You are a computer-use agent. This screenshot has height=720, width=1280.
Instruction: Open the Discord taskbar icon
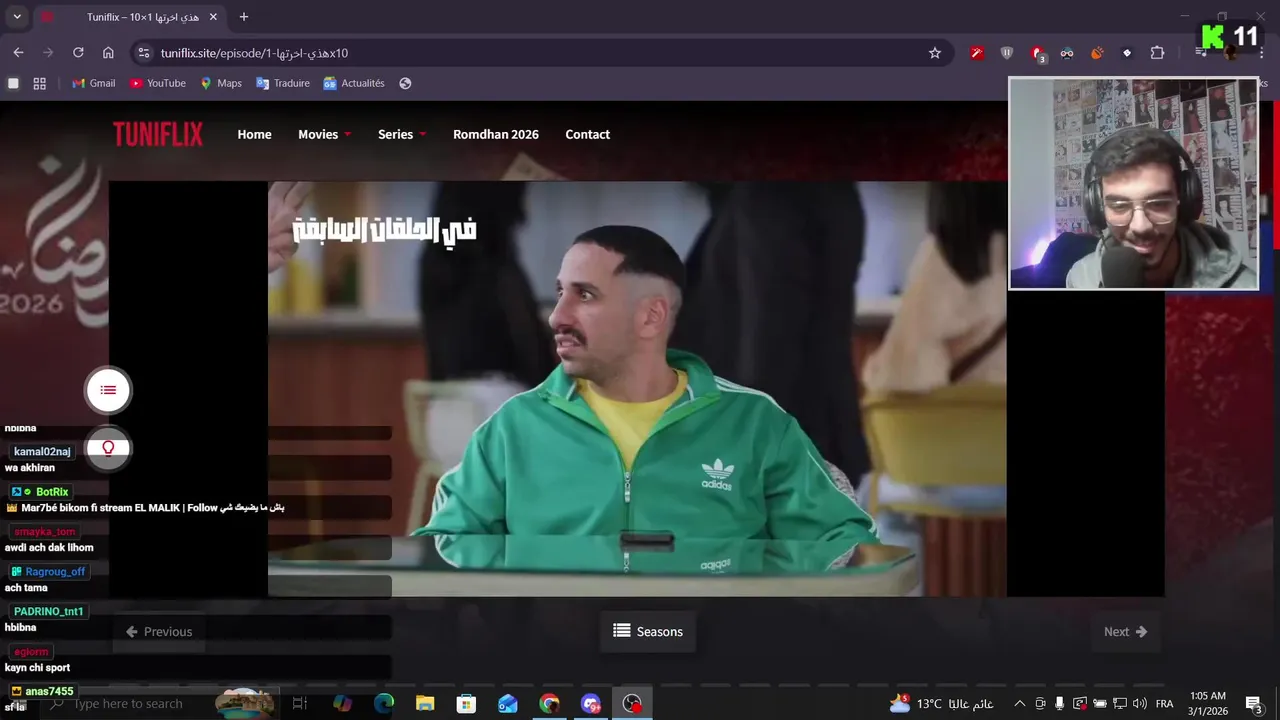pos(590,704)
